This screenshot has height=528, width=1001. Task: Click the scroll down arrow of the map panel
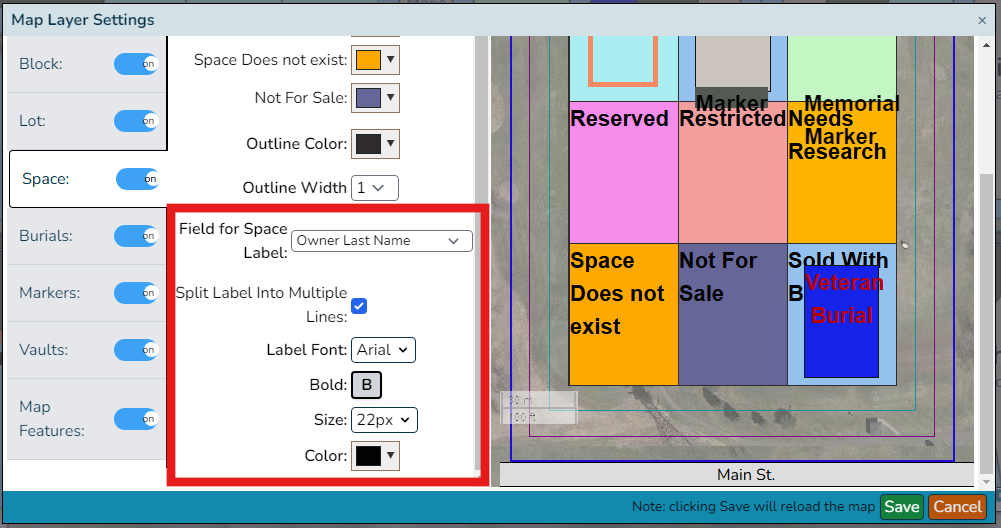(986, 482)
